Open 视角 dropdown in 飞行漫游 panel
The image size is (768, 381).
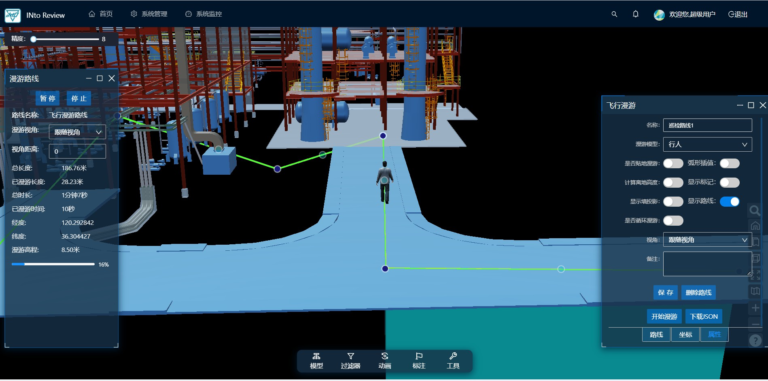[707, 239]
